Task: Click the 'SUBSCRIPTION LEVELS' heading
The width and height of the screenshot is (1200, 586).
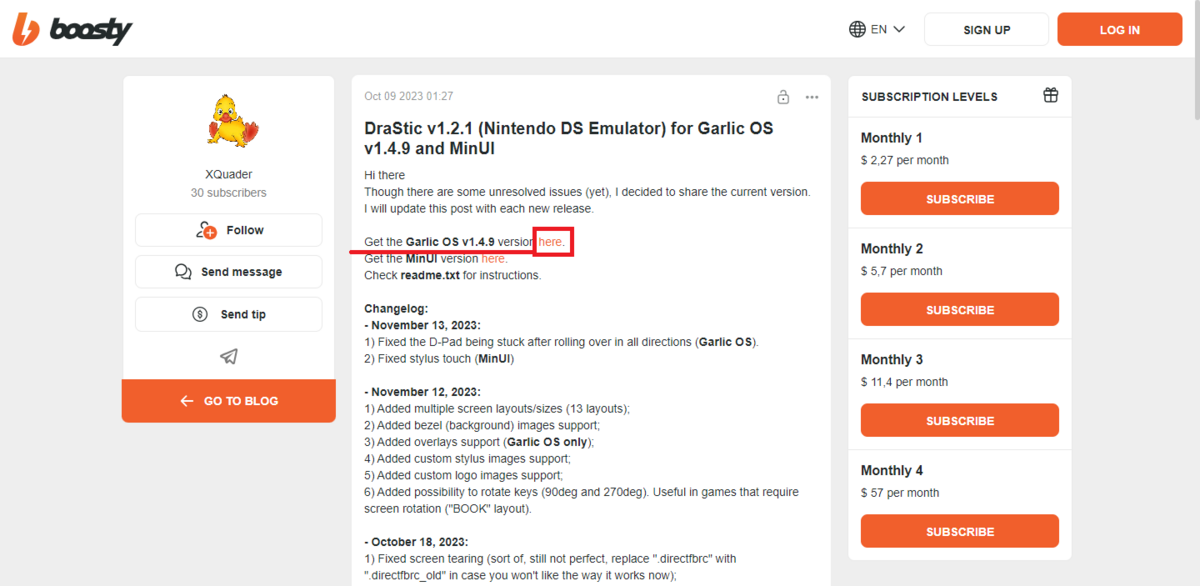Action: pyautogui.click(x=929, y=97)
